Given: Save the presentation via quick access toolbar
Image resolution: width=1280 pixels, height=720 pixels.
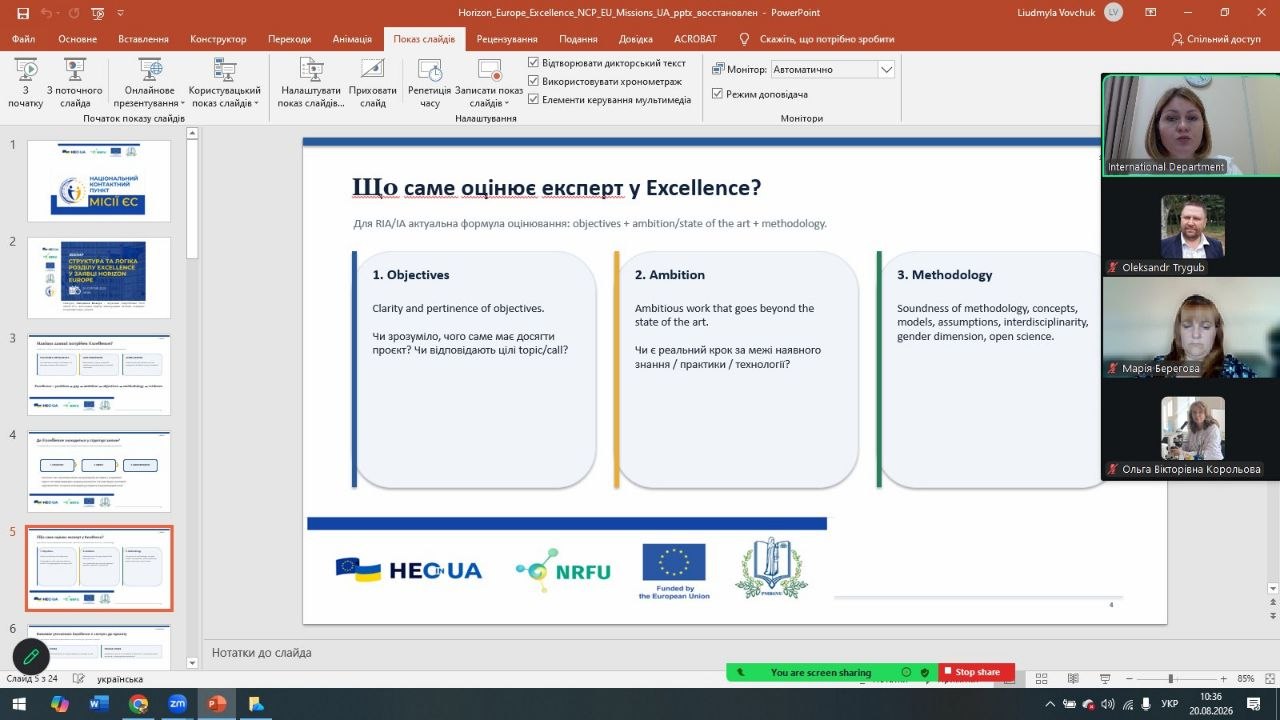Looking at the screenshot, I should pos(22,13).
